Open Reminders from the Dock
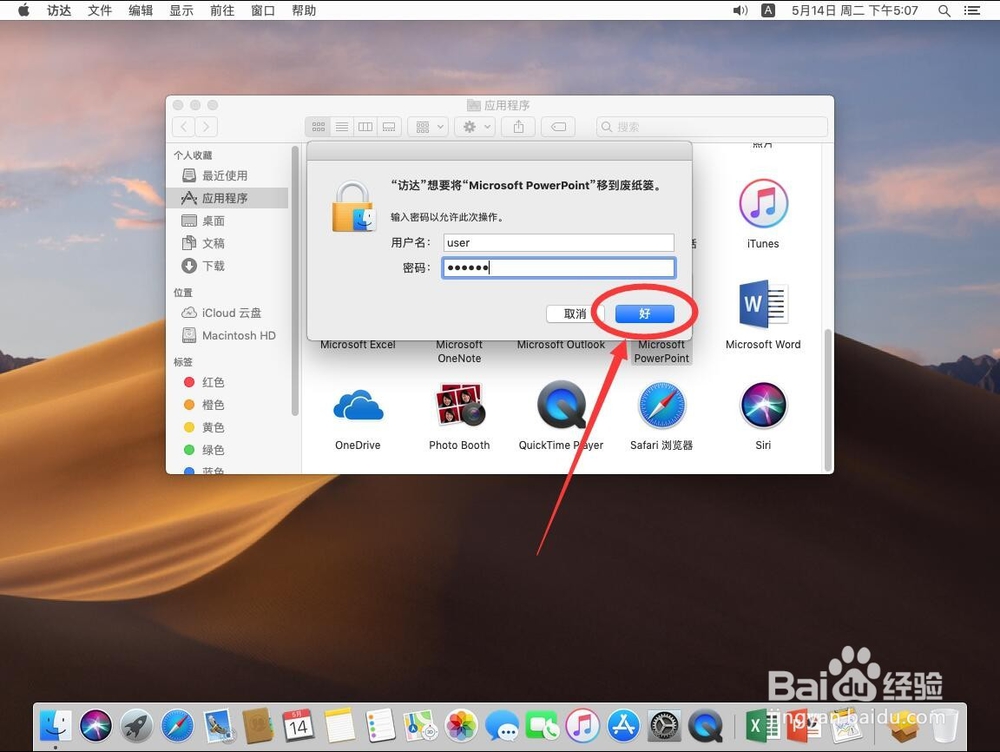Viewport: 1000px width, 752px height. tap(380, 725)
